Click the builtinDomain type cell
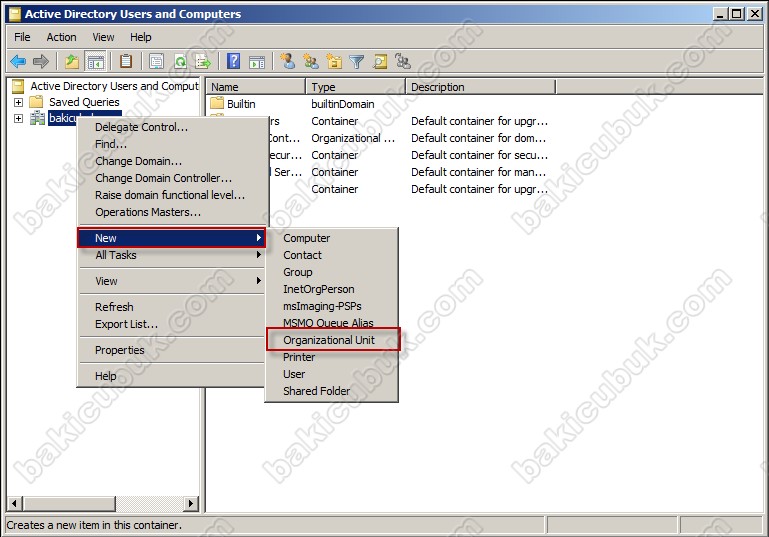The height and width of the screenshot is (537, 769). 342,104
